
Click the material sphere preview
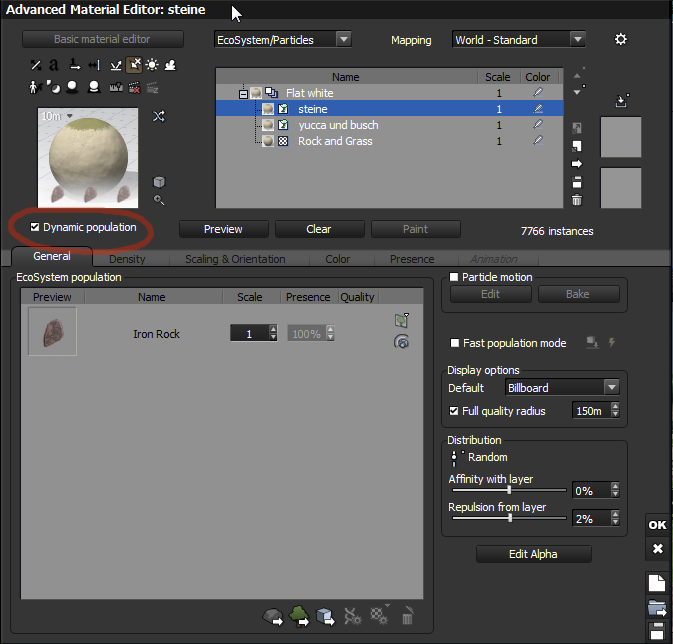coord(88,158)
